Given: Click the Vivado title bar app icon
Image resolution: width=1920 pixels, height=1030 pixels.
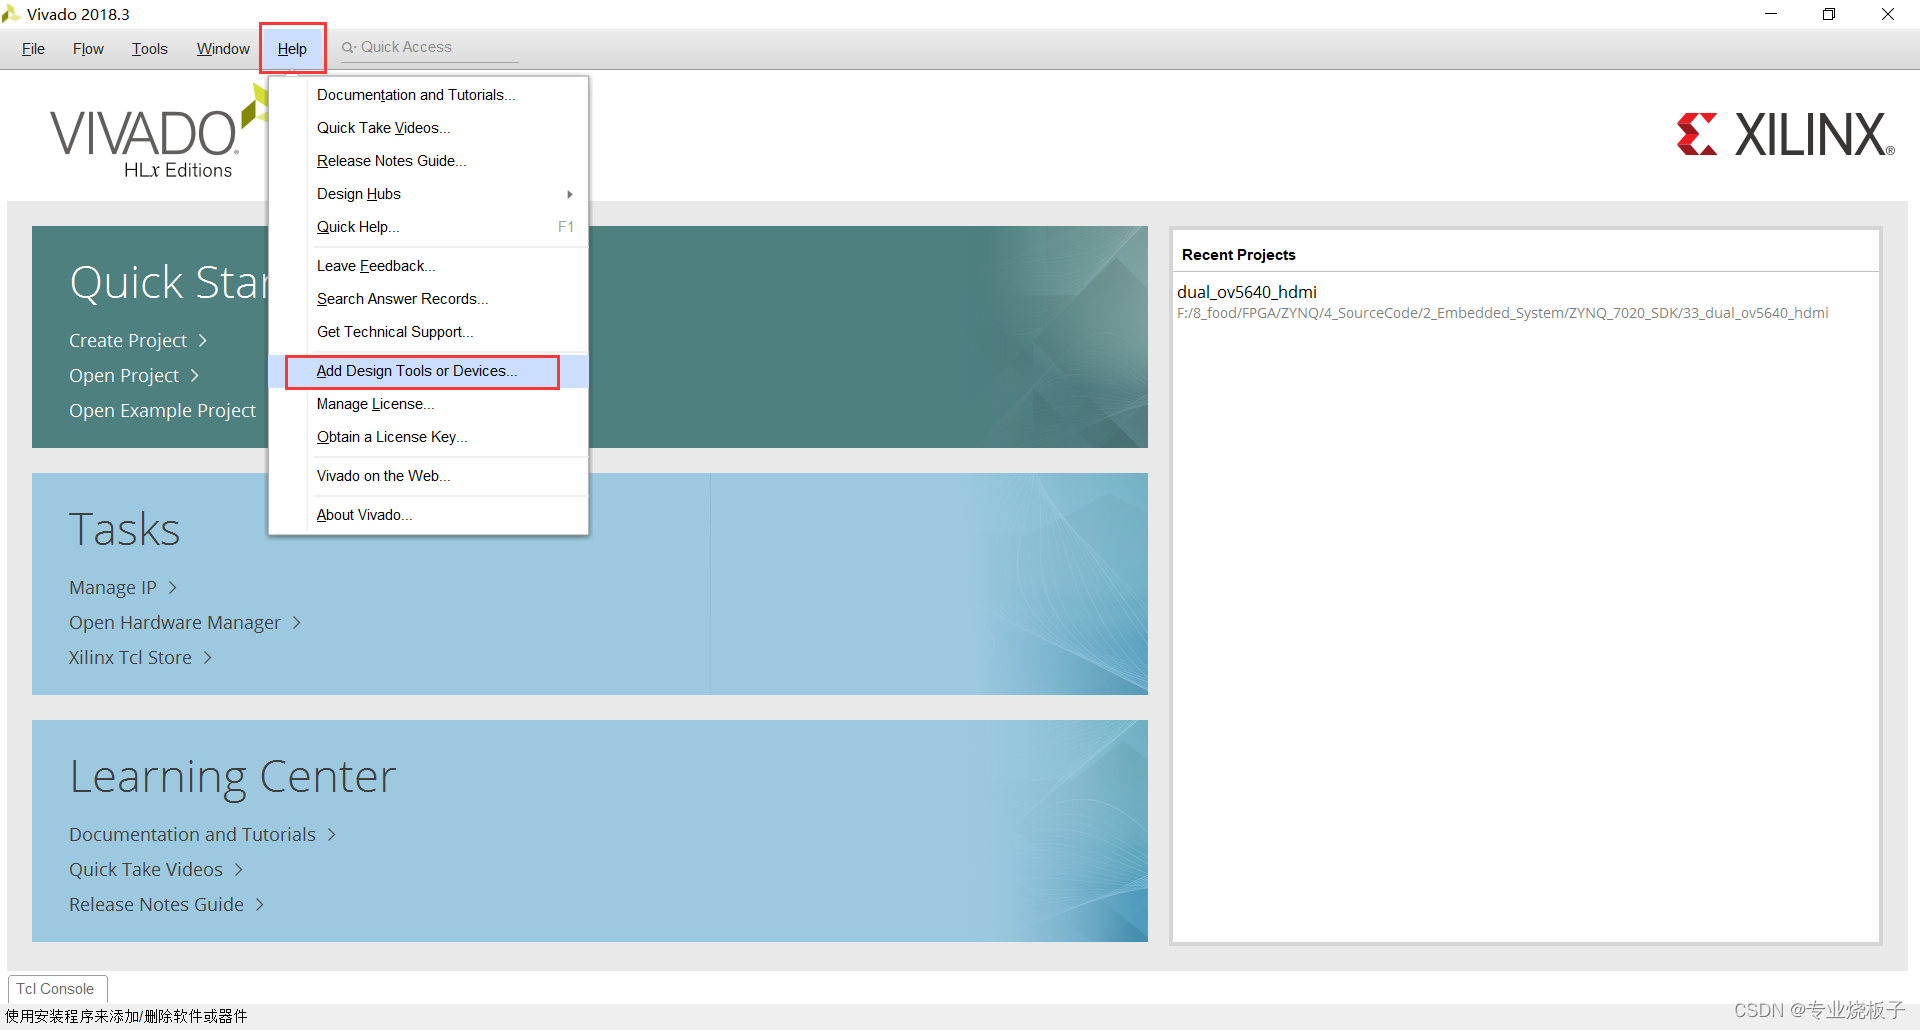Looking at the screenshot, I should pyautogui.click(x=11, y=14).
